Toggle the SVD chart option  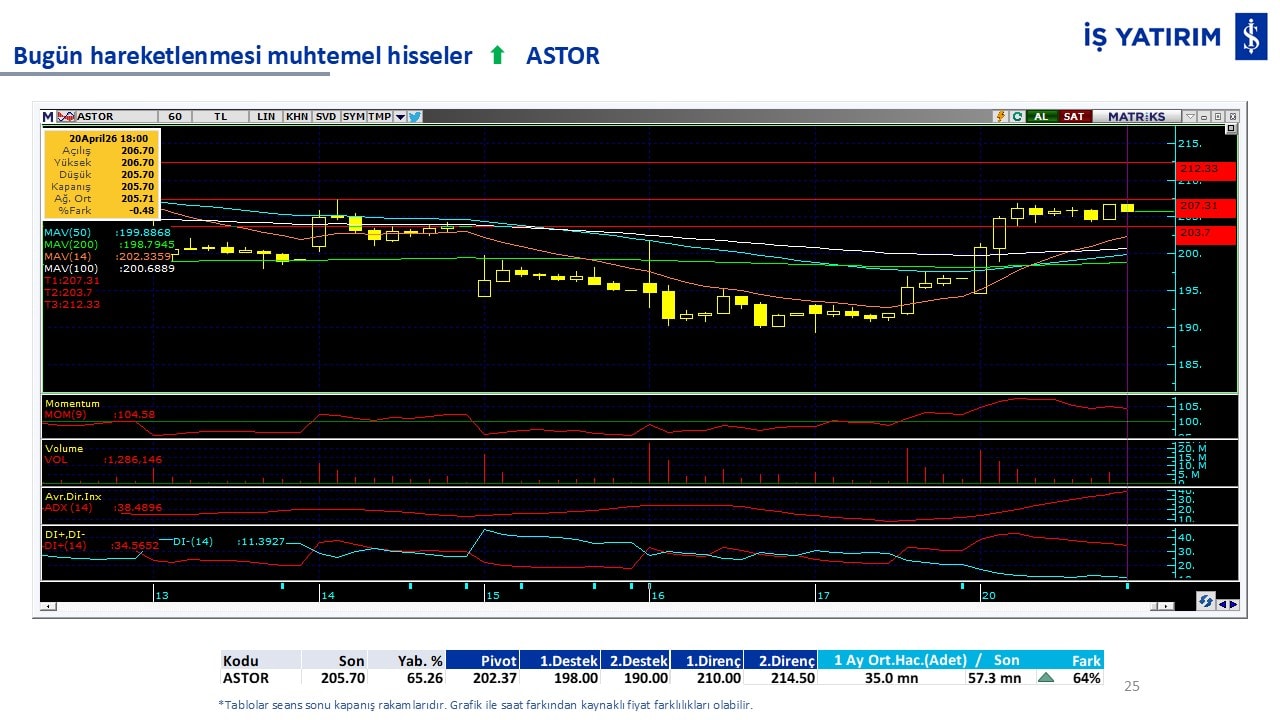[x=326, y=117]
